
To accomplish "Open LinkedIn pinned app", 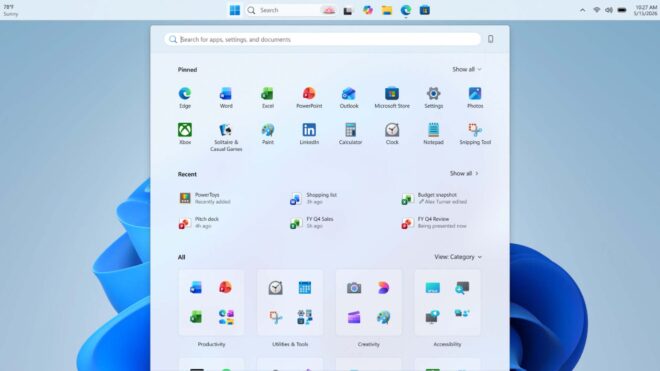I will tap(309, 134).
